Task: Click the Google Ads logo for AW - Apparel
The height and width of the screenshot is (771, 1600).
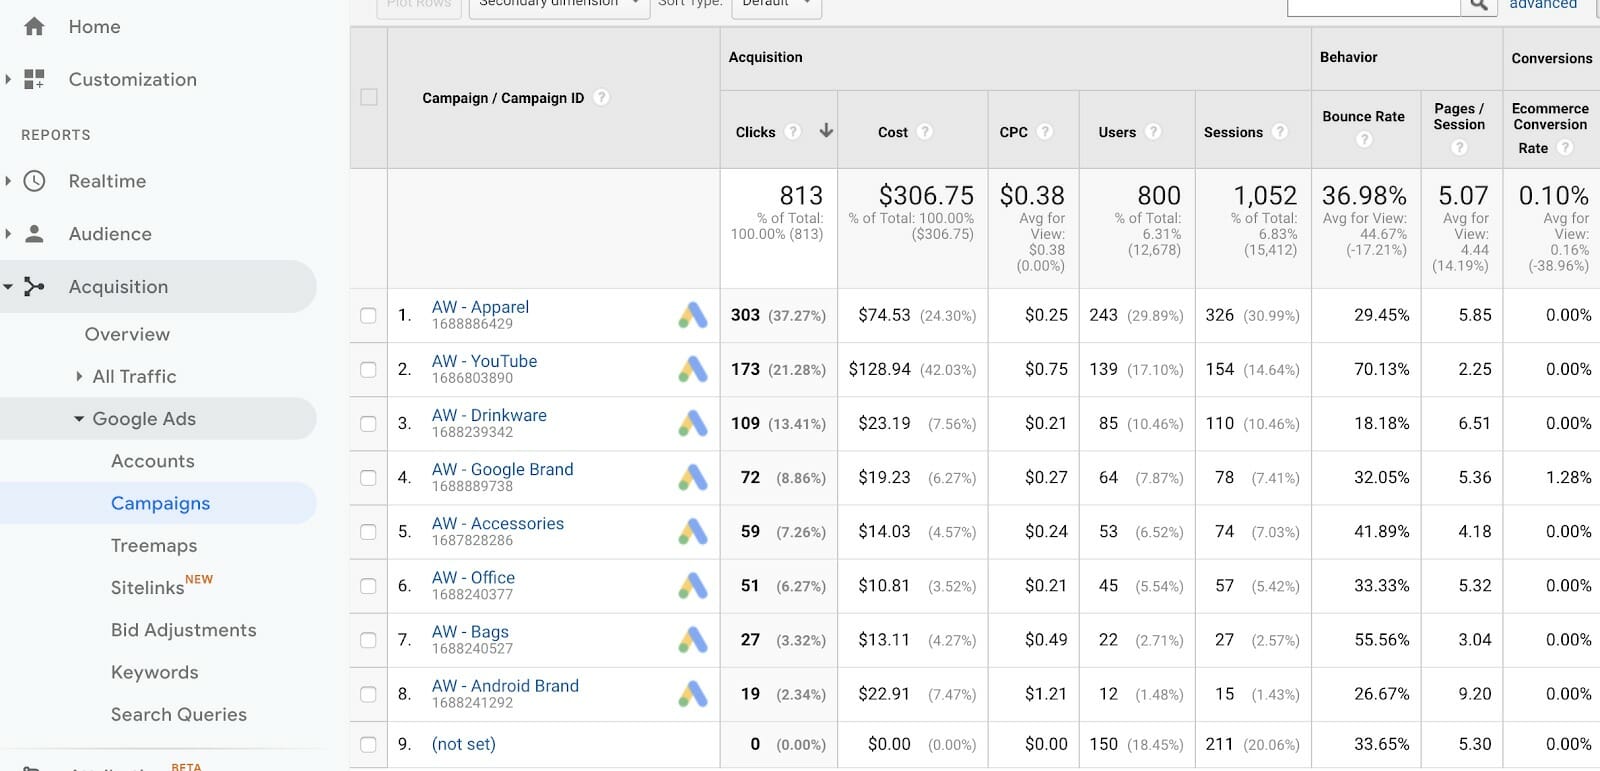Action: 693,315
